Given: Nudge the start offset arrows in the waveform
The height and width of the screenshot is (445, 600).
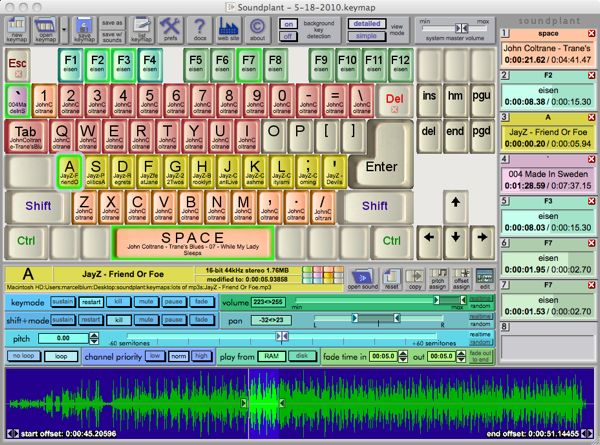Looking at the screenshot, I should pyautogui.click(x=13, y=434).
